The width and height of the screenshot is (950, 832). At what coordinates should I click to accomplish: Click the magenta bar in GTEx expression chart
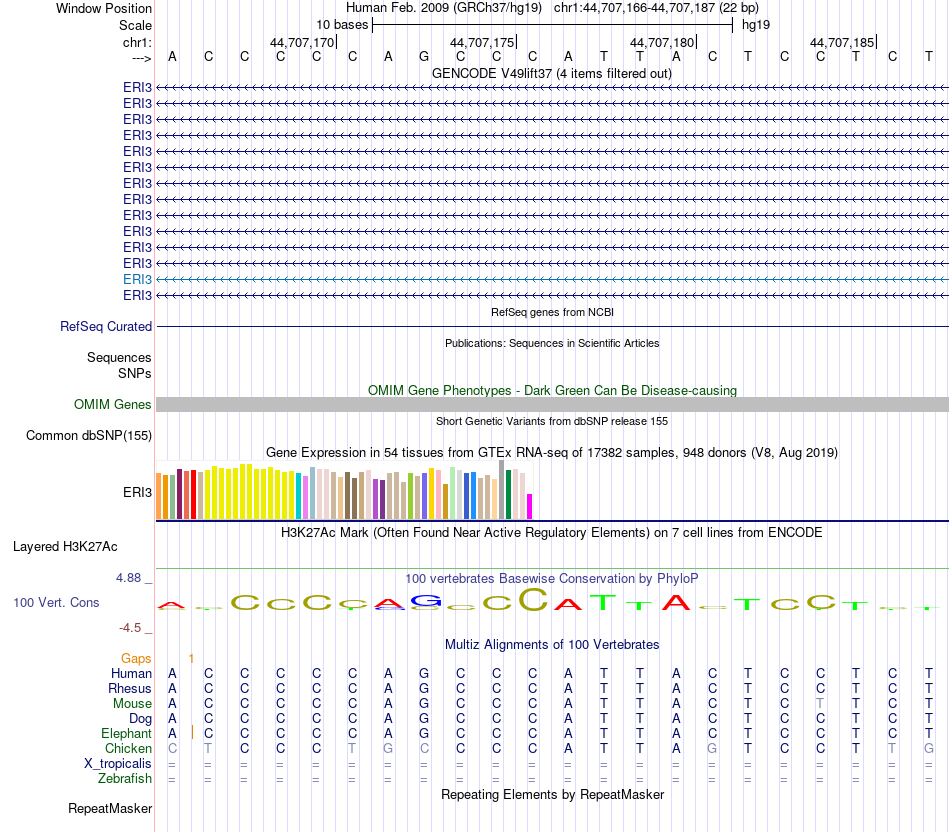[530, 507]
